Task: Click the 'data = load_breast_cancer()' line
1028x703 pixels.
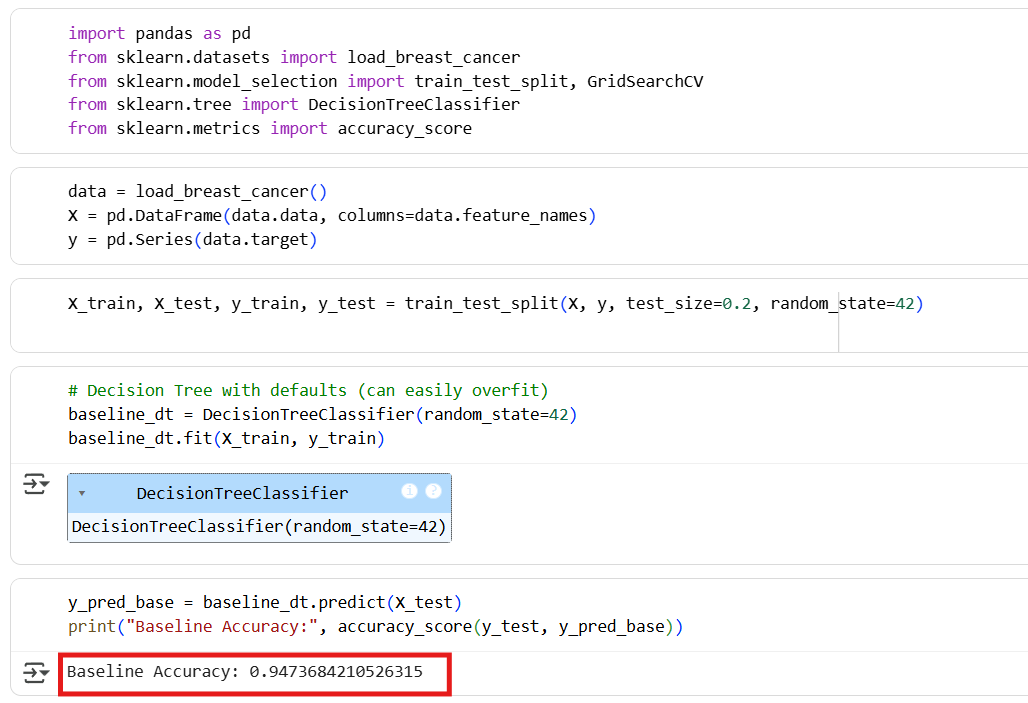Action: click(197, 192)
